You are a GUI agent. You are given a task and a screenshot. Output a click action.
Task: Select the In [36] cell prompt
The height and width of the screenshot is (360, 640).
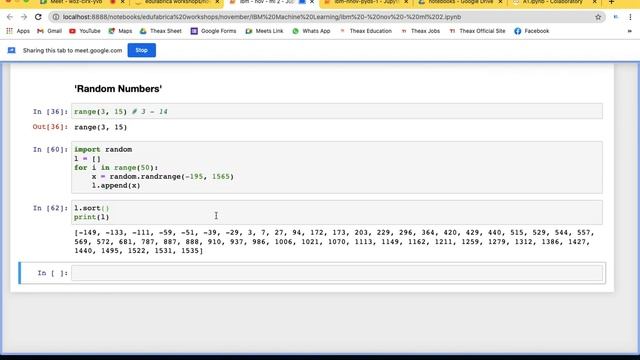point(50,111)
